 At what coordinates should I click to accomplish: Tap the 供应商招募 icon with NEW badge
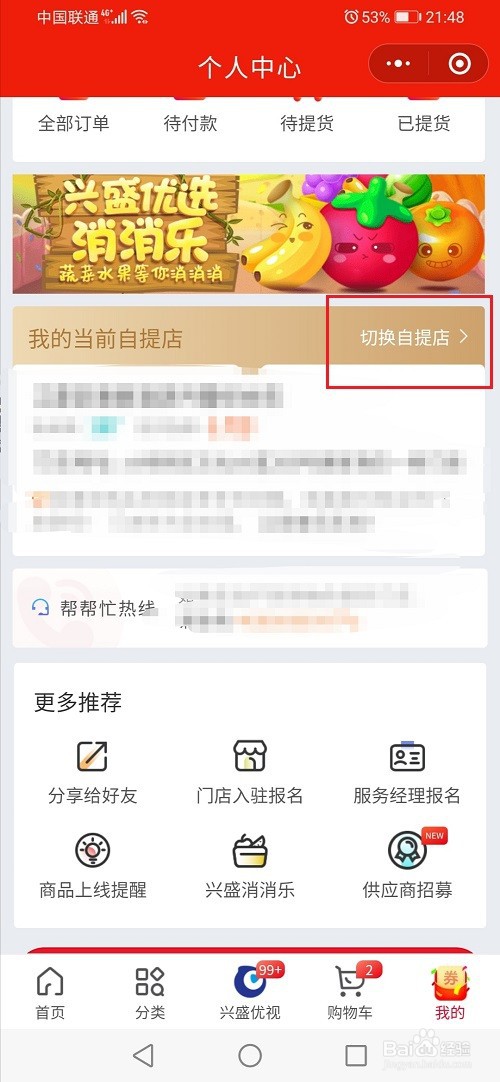pos(408,851)
